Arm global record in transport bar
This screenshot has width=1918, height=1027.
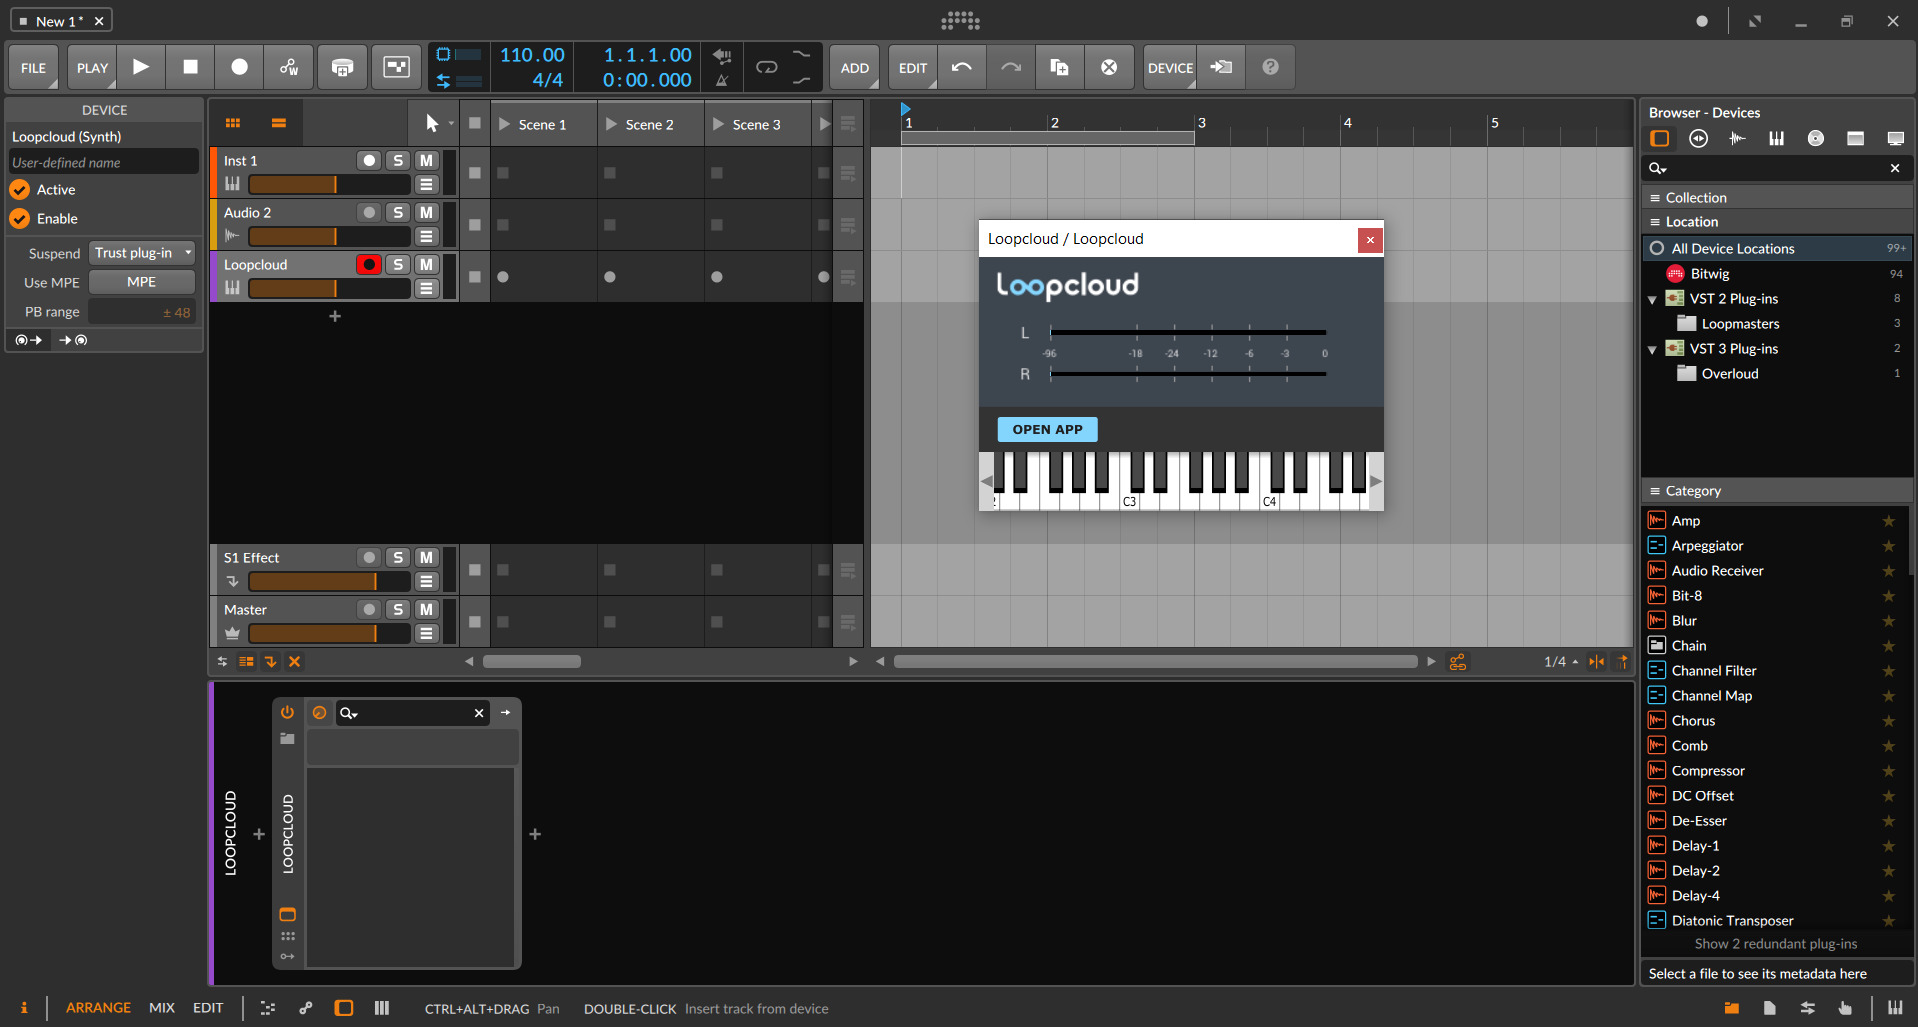tap(239, 67)
